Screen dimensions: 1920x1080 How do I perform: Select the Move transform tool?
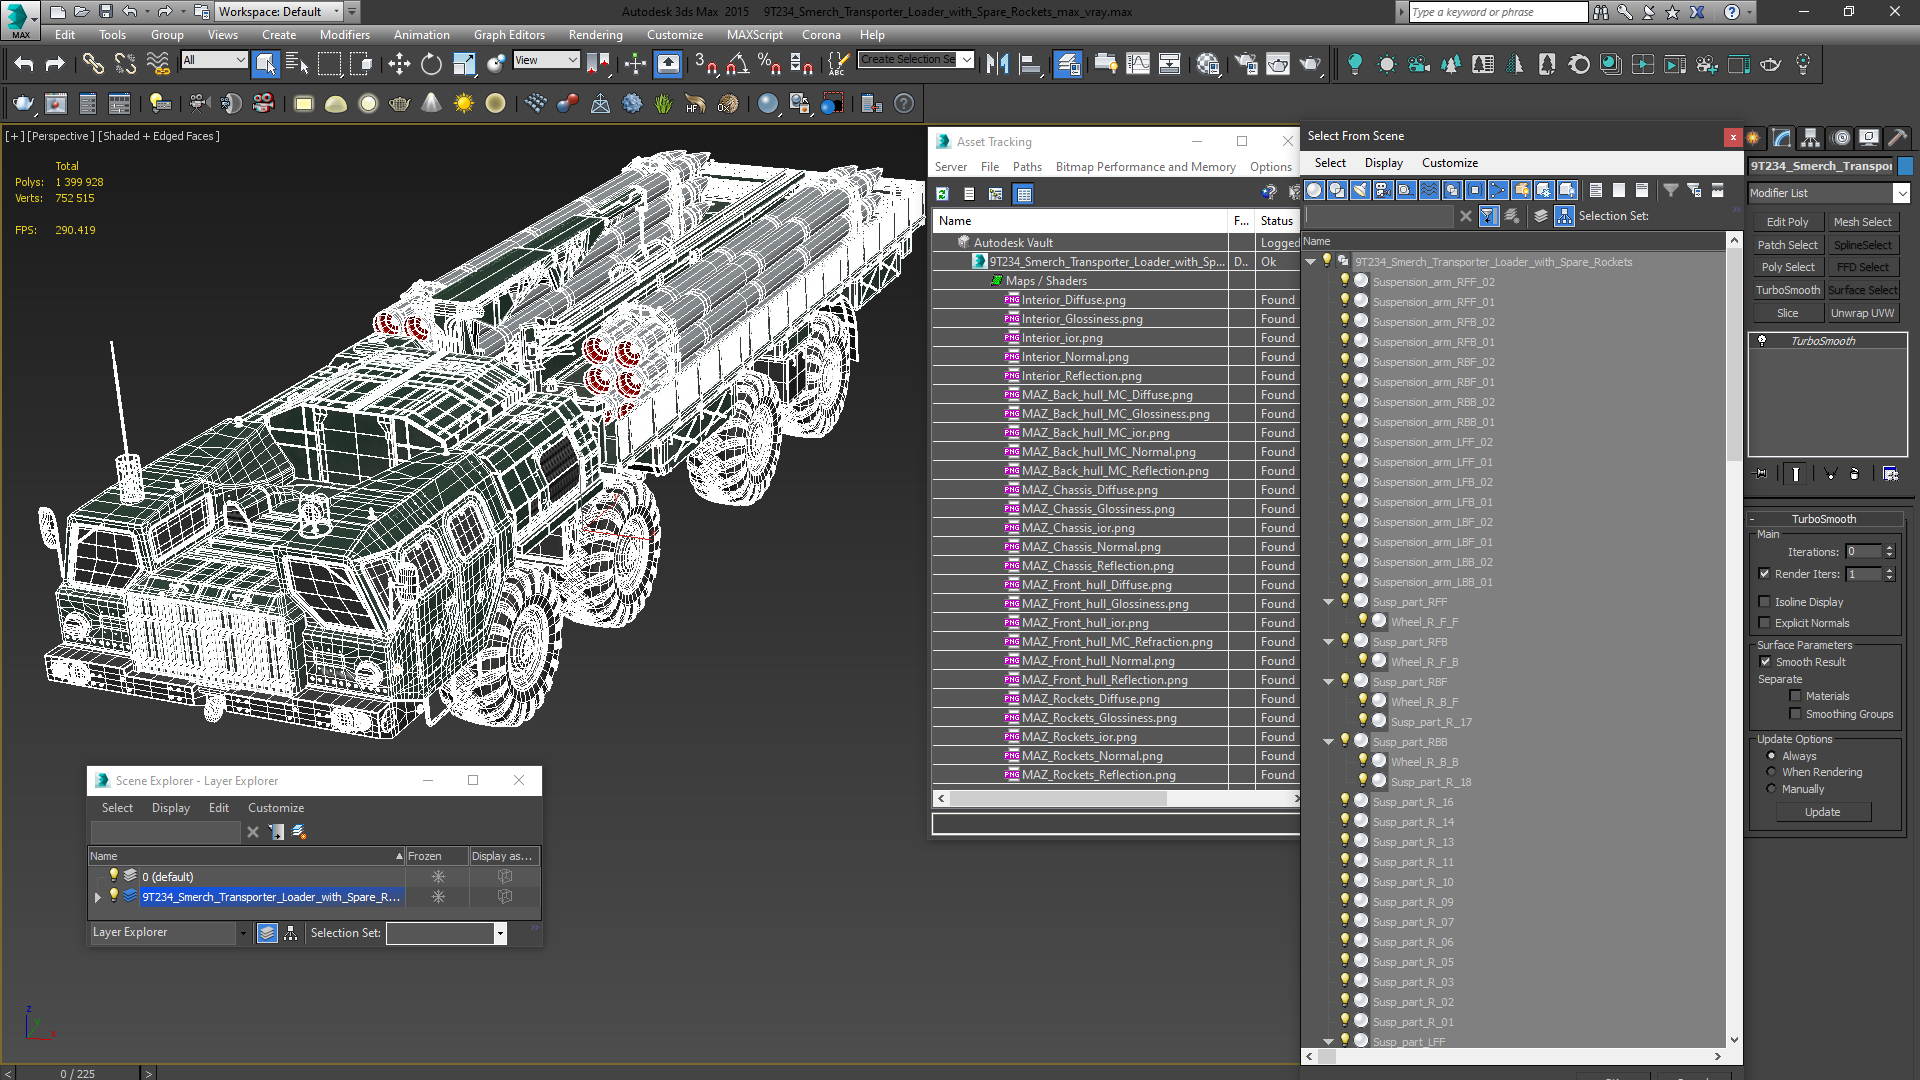399,64
